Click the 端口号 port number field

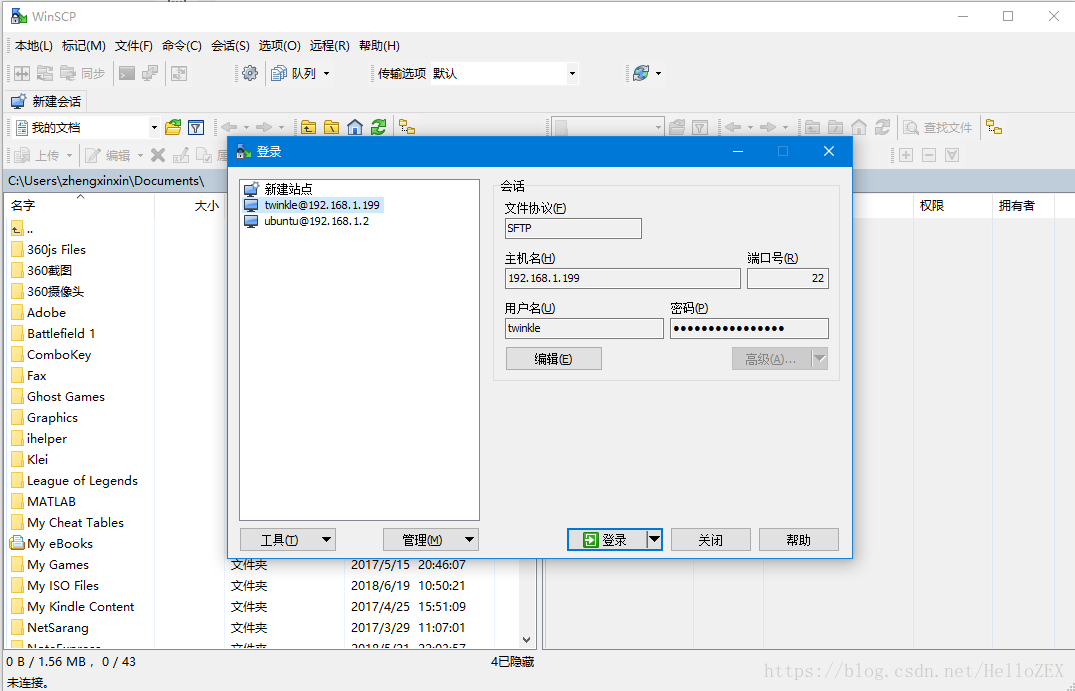tap(788, 278)
